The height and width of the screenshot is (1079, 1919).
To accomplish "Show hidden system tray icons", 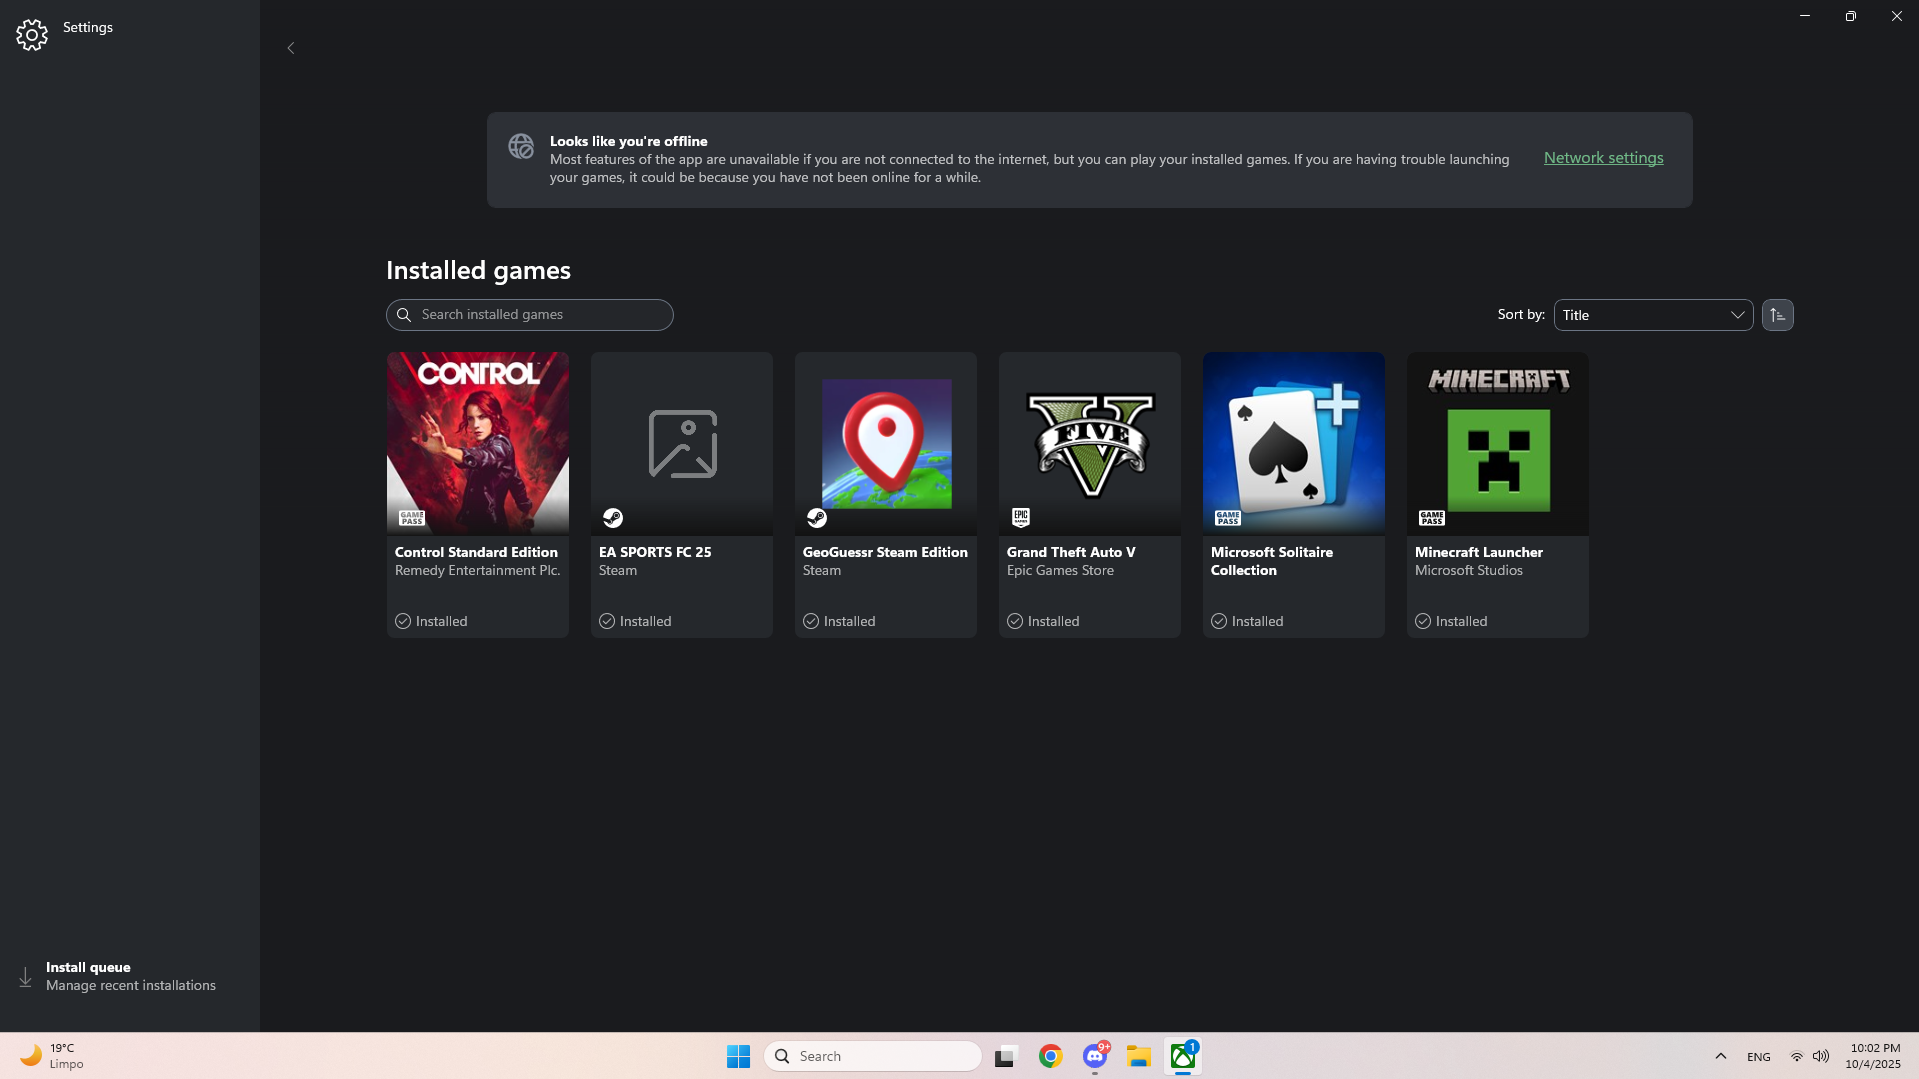I will (1721, 1056).
